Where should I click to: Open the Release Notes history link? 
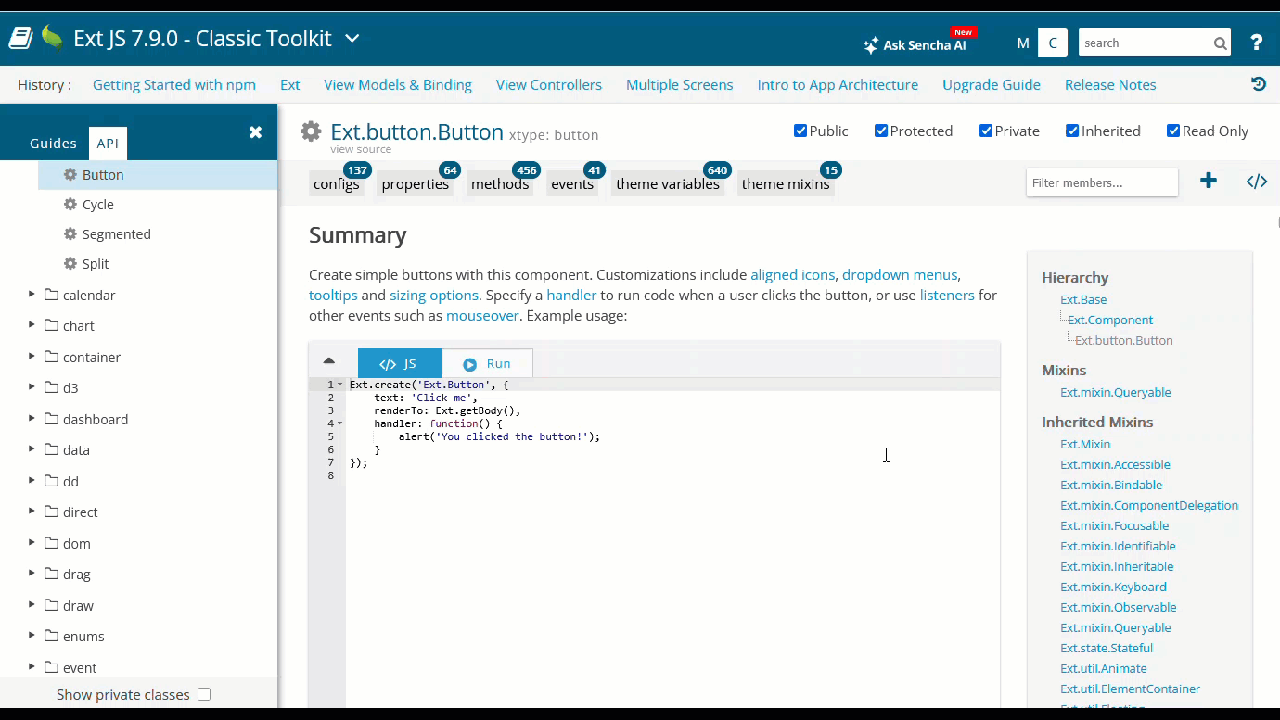(x=1111, y=85)
